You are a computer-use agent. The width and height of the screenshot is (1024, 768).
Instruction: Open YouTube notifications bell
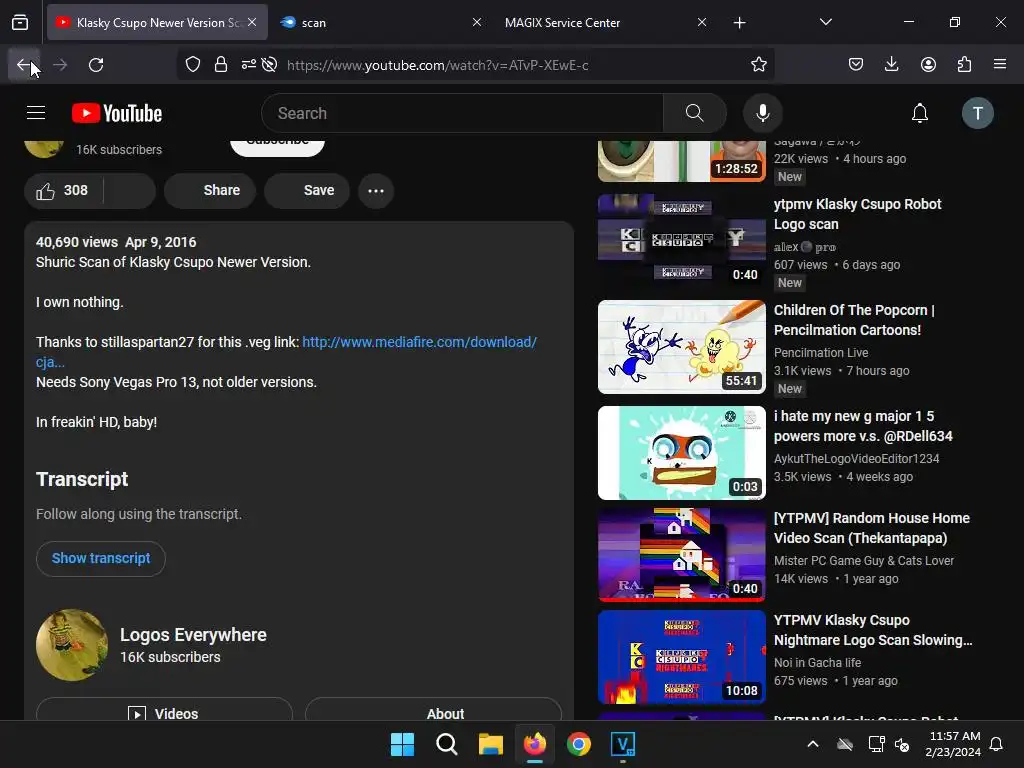tap(920, 113)
